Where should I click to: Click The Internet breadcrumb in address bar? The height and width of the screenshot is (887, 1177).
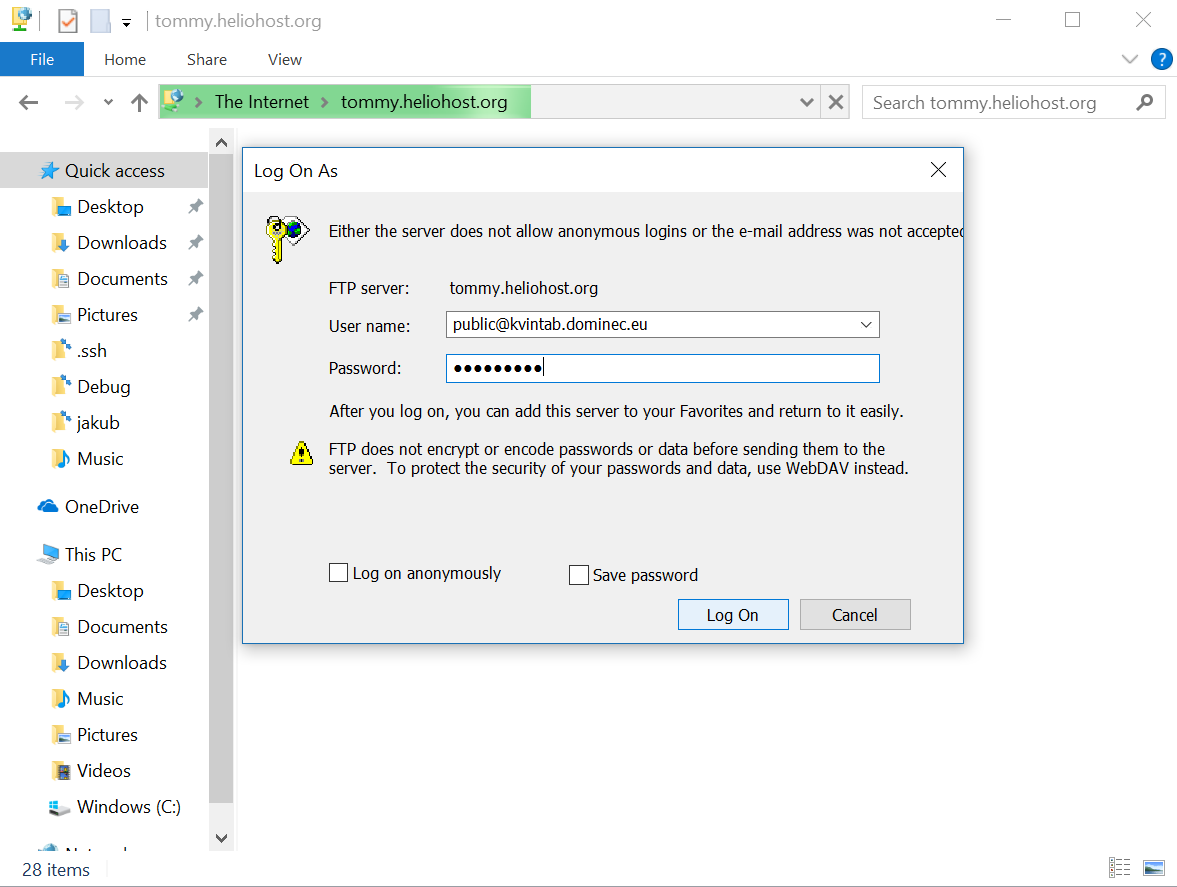tap(261, 102)
